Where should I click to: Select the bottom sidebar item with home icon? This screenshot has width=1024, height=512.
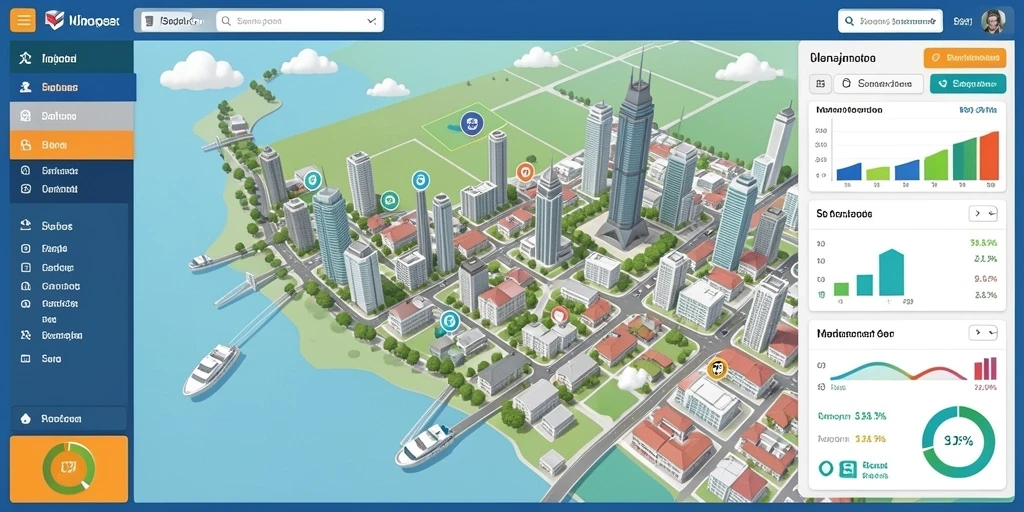(69, 419)
